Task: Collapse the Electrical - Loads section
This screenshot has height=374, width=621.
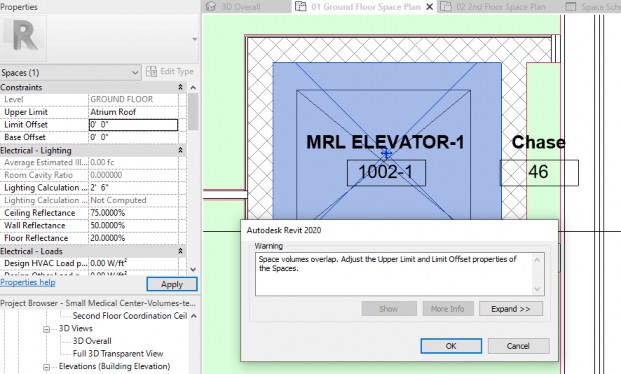Action: (180, 251)
